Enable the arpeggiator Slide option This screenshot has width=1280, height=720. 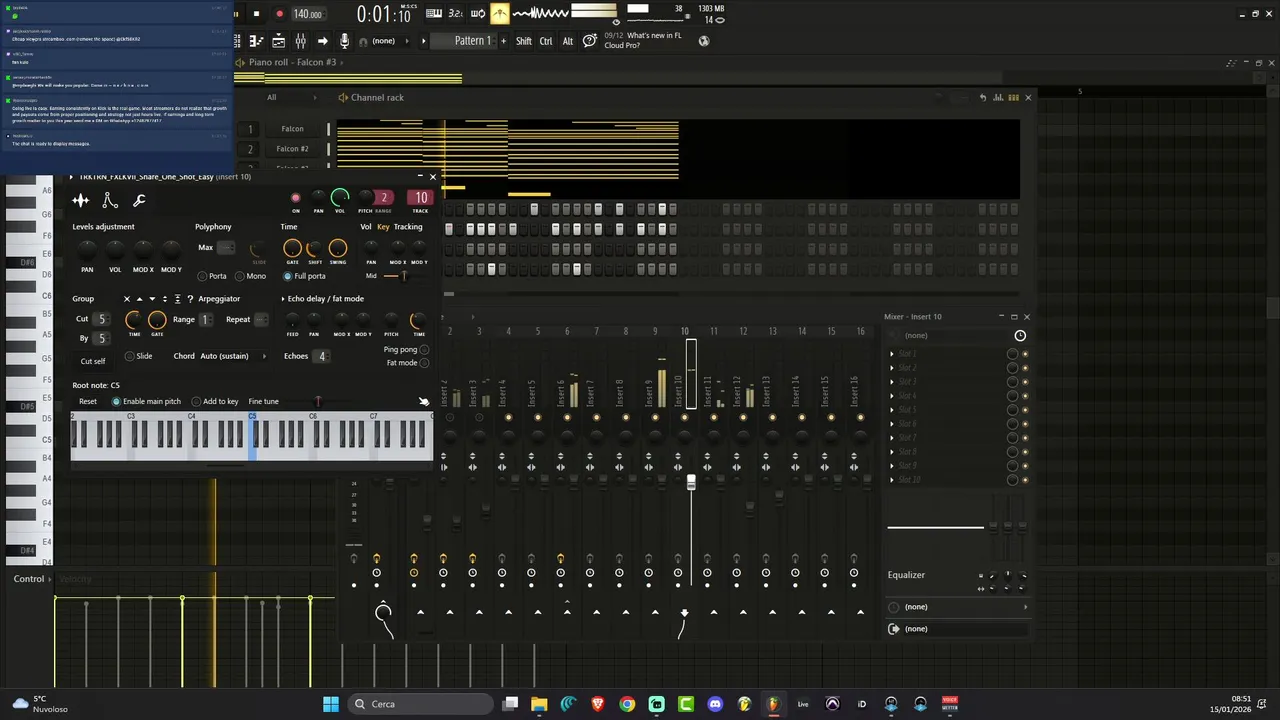tap(138, 356)
